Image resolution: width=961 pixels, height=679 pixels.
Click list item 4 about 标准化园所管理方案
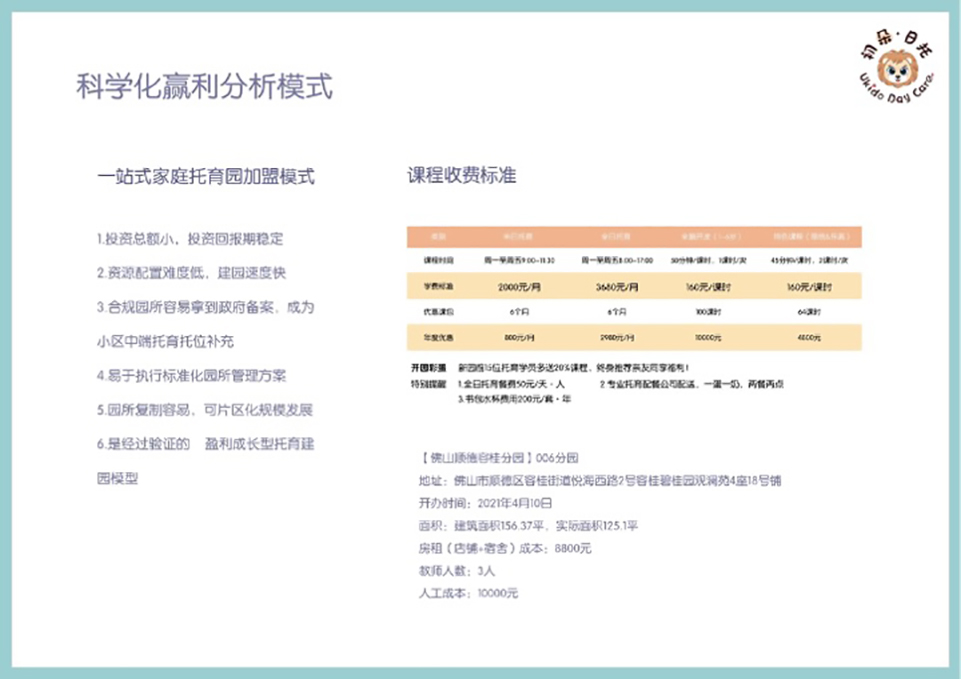192,376
